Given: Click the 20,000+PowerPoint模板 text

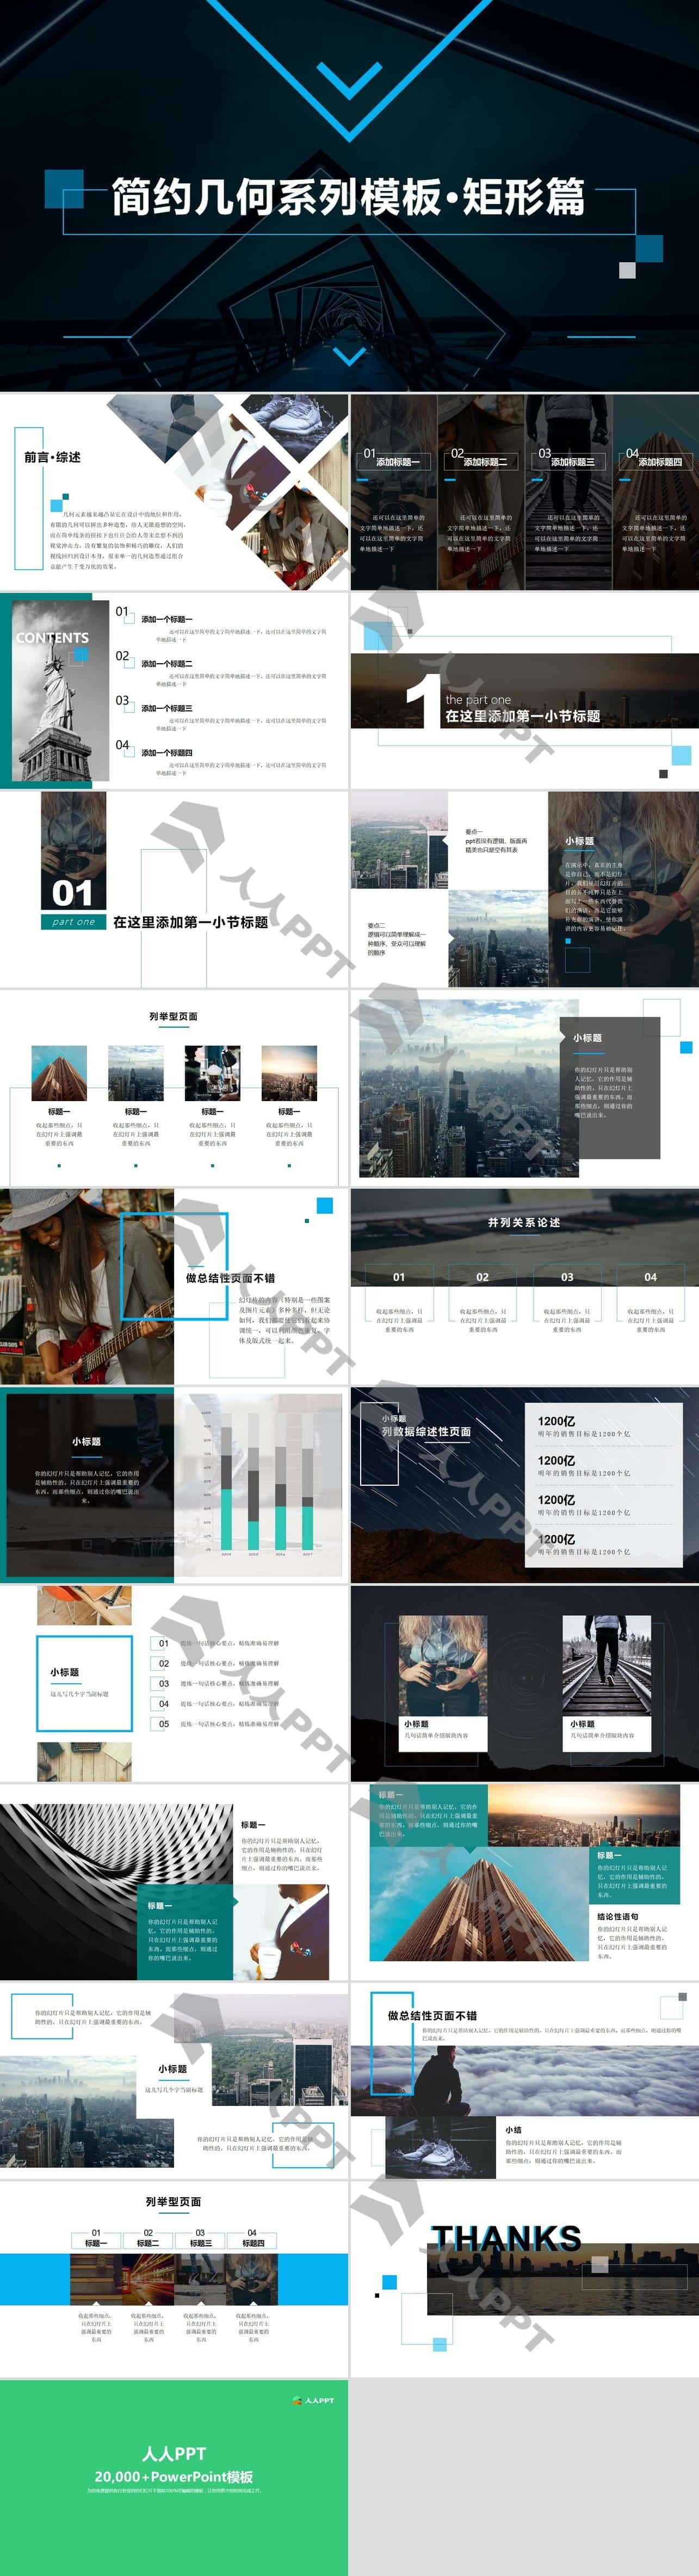Looking at the screenshot, I should pos(174,2476).
